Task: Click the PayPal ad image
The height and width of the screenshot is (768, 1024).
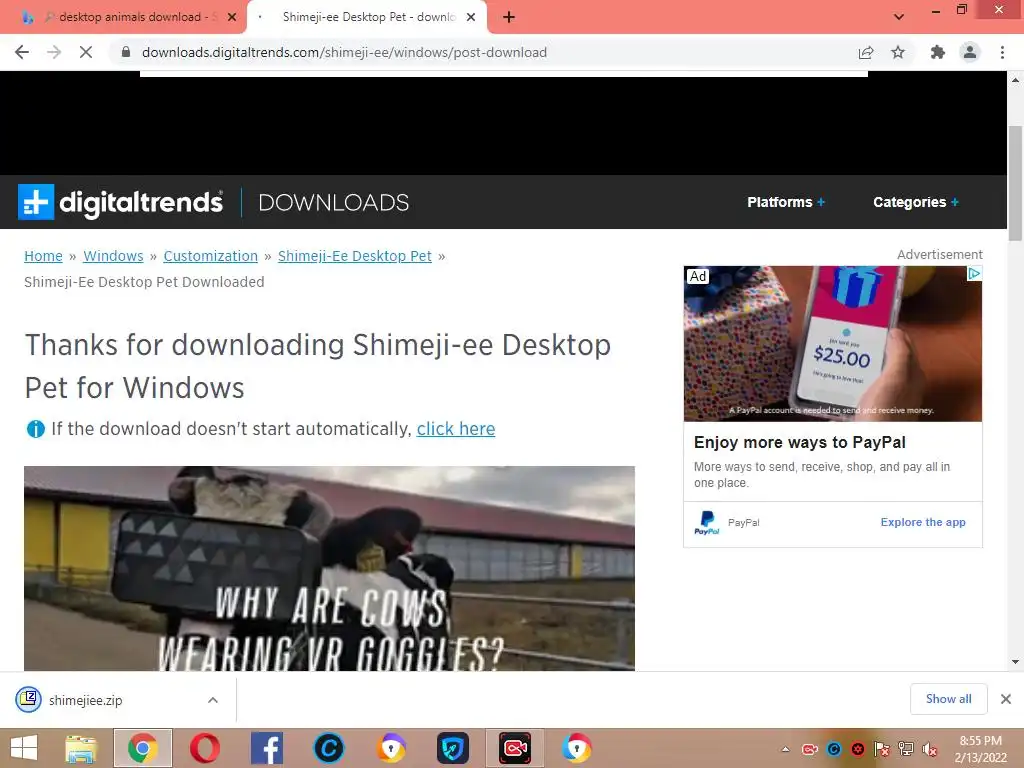Action: tap(833, 344)
